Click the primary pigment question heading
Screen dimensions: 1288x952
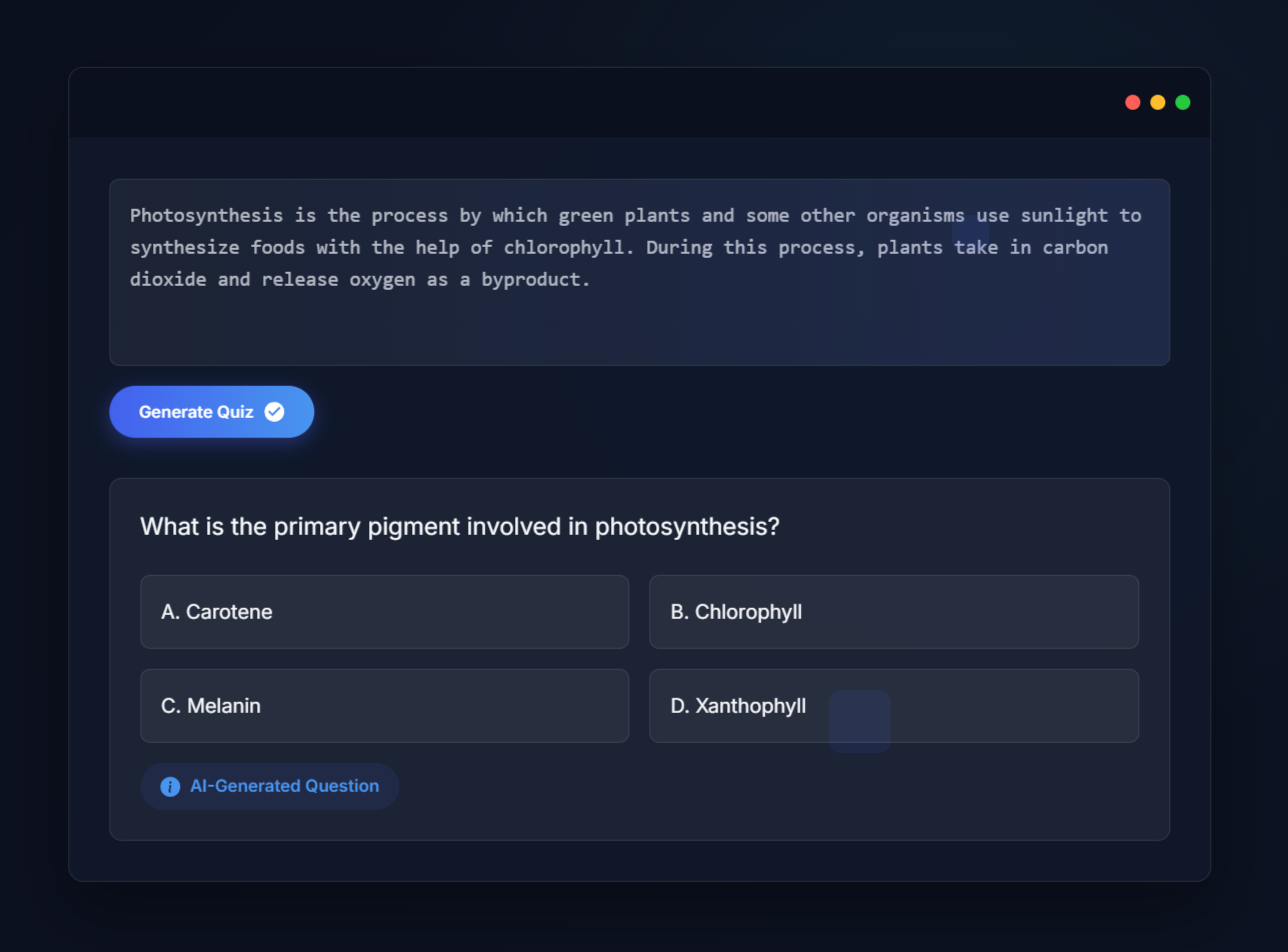459,526
